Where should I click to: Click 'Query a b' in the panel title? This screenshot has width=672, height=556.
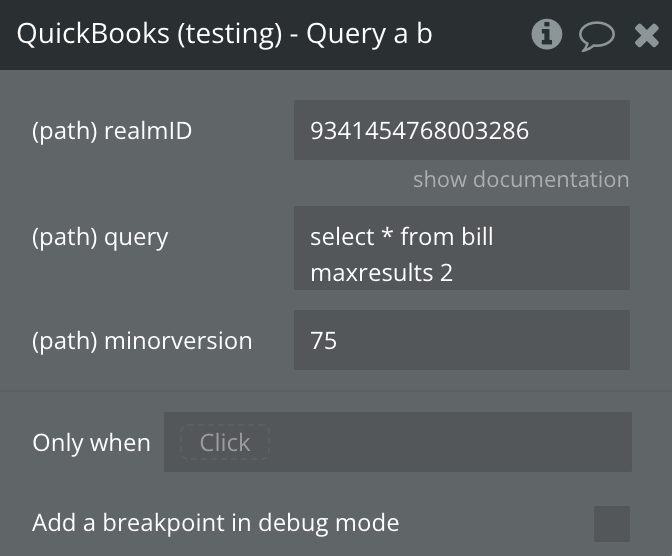[369, 35]
